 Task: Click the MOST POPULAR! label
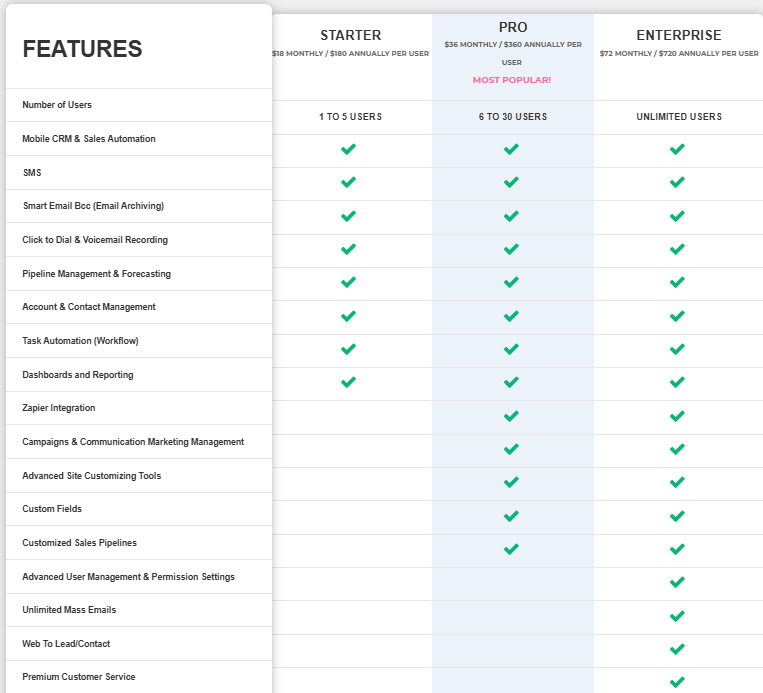512,80
